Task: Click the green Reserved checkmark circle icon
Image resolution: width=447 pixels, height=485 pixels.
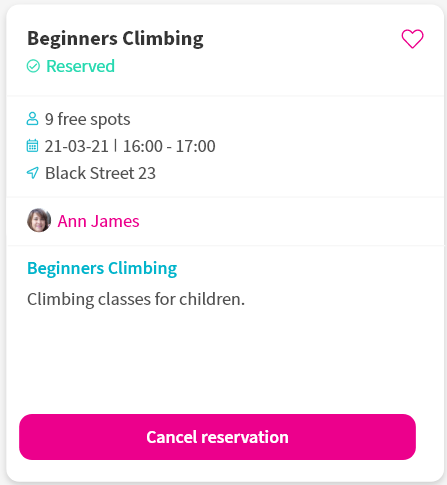Action: pos(33,66)
